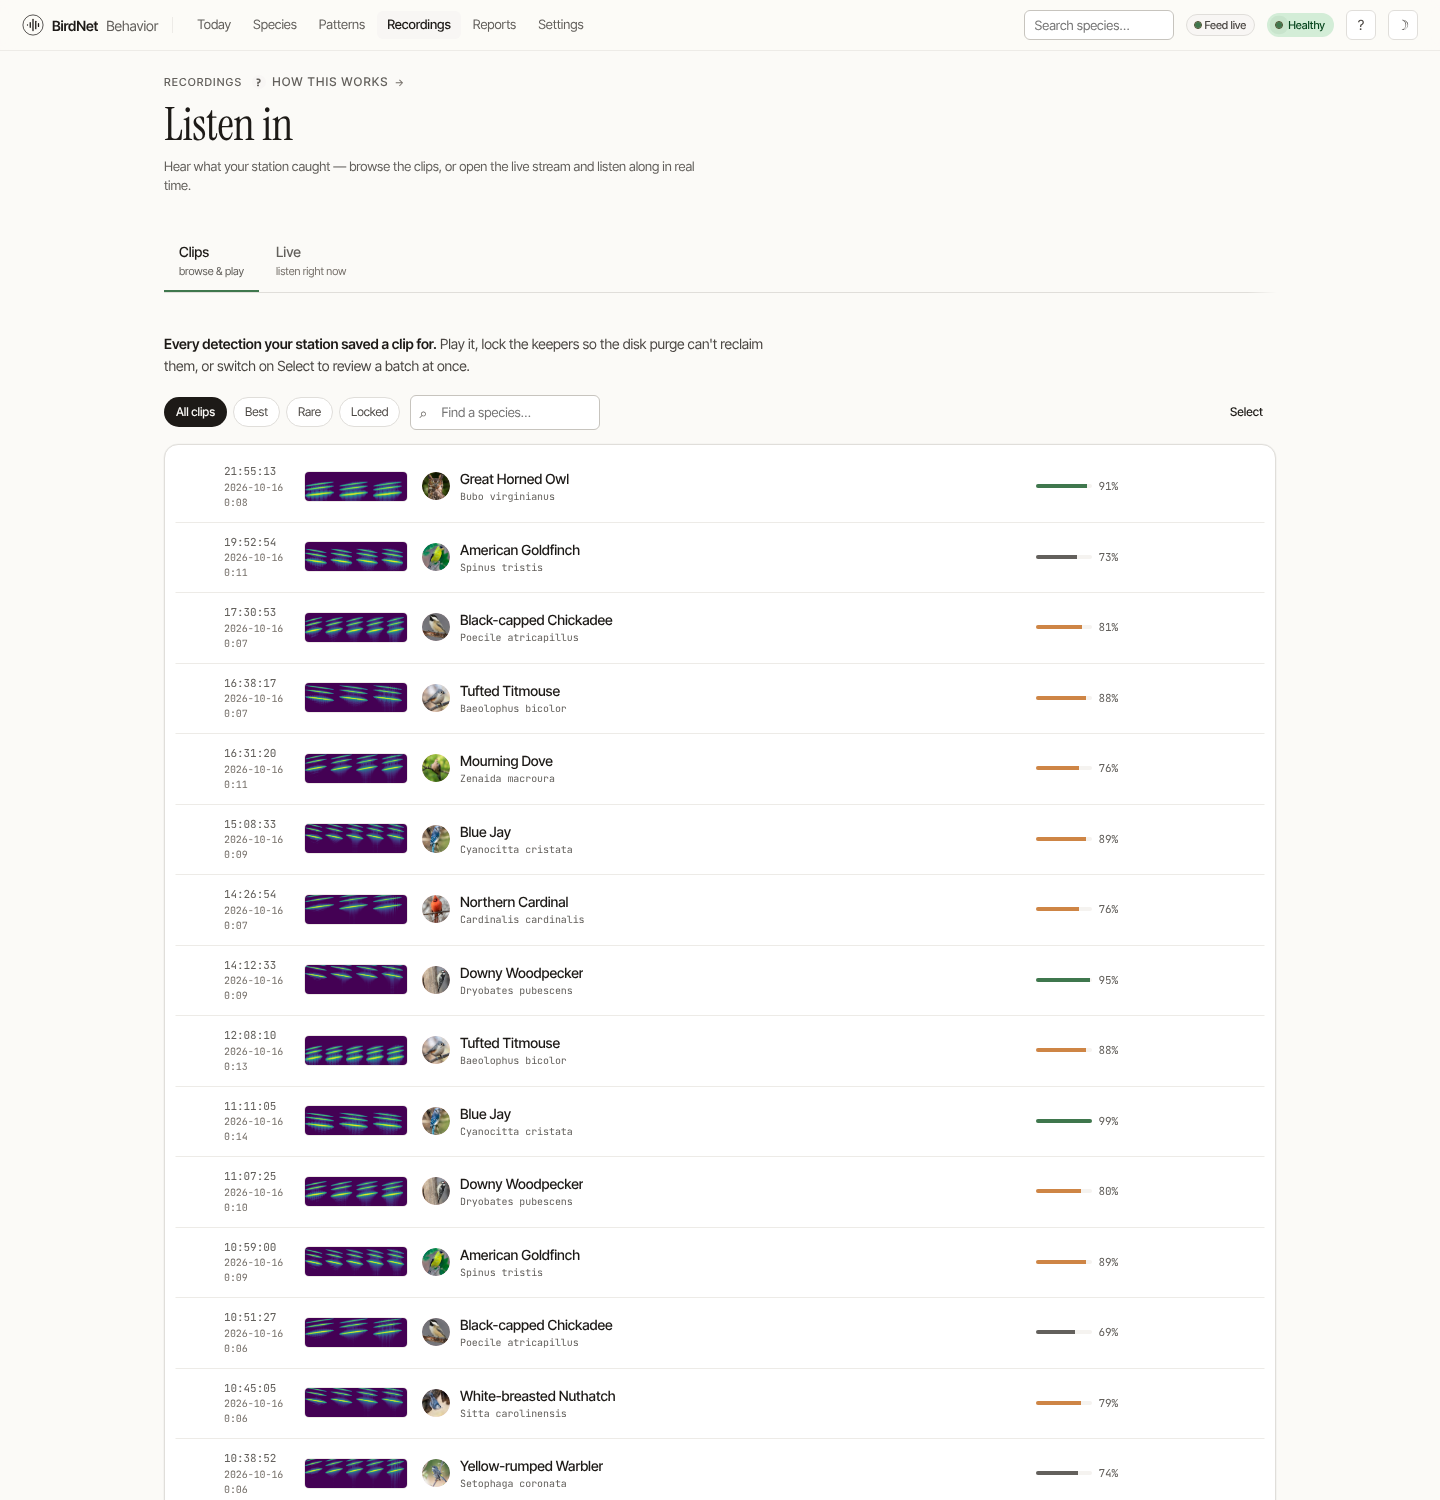Click the 99% Blue Jay confidence bar
The height and width of the screenshot is (1500, 1440).
pos(1064,1121)
